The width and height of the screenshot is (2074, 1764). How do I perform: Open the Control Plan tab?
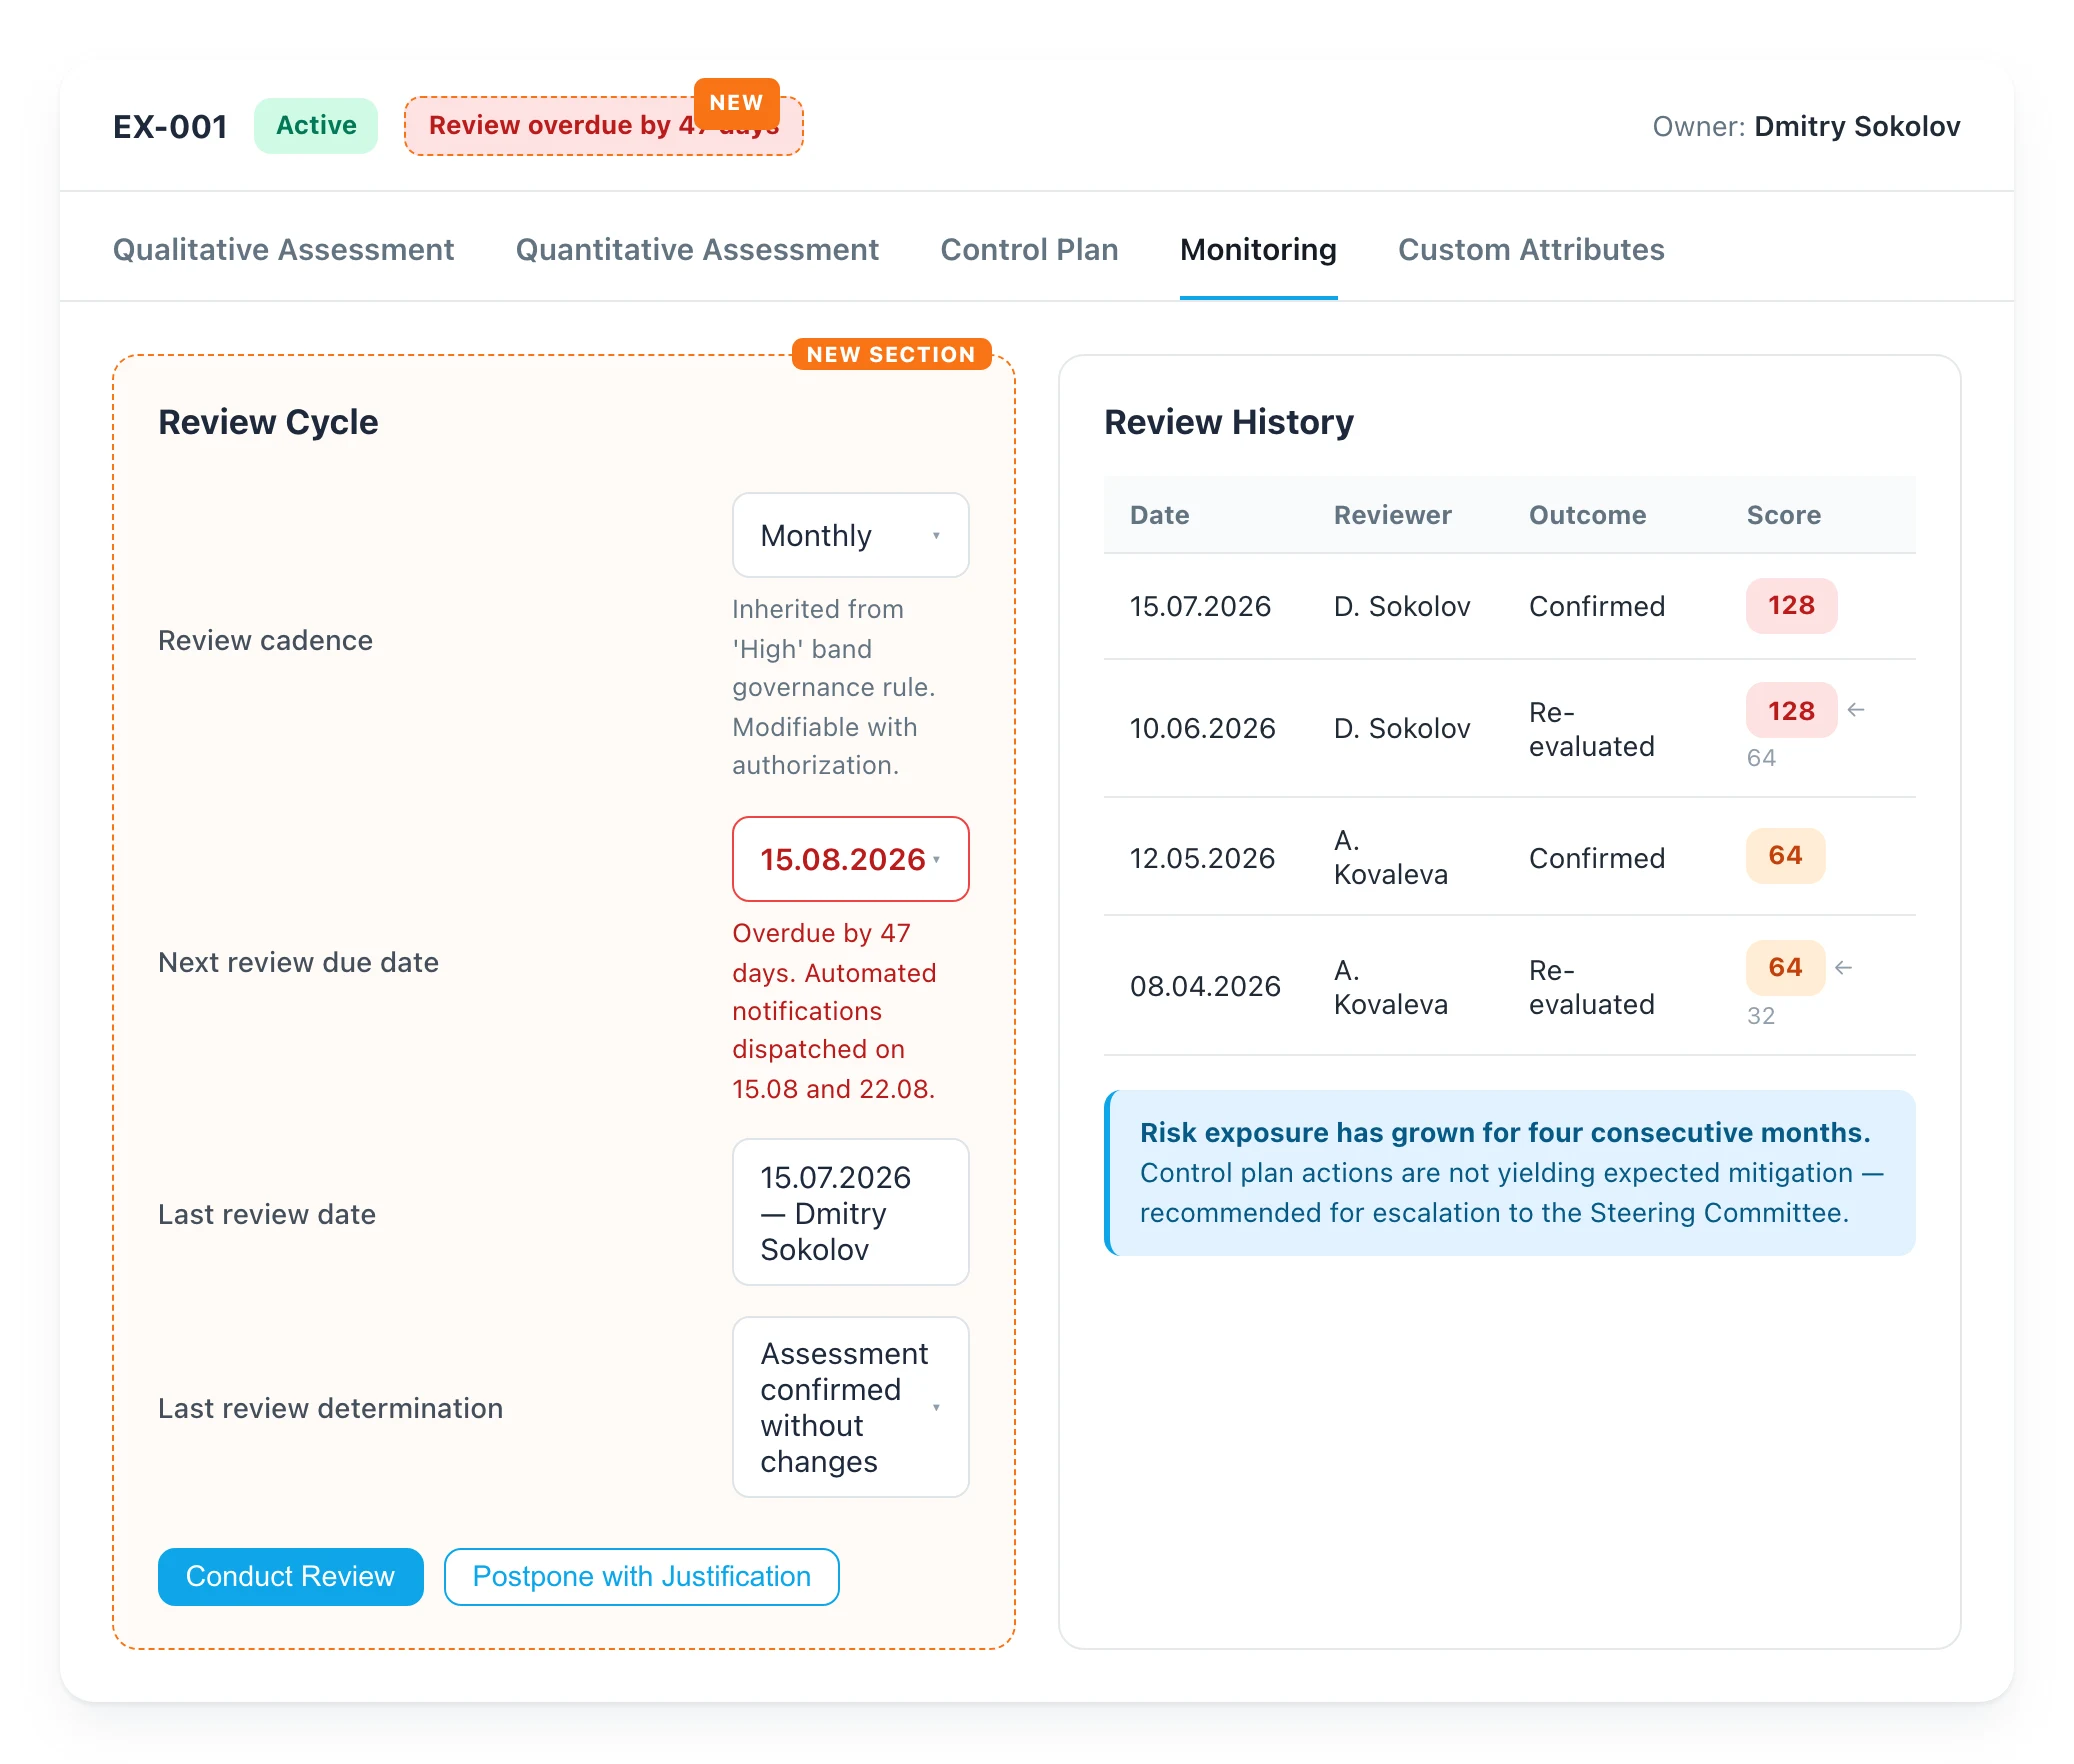point(1029,249)
